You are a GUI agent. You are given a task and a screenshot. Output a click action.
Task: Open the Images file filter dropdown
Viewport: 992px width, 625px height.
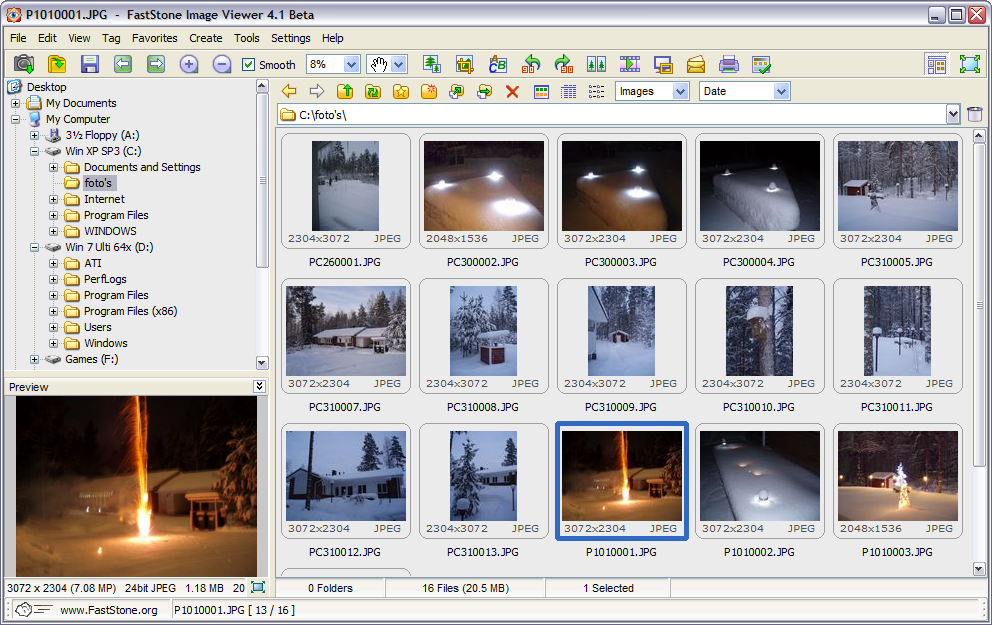[681, 91]
